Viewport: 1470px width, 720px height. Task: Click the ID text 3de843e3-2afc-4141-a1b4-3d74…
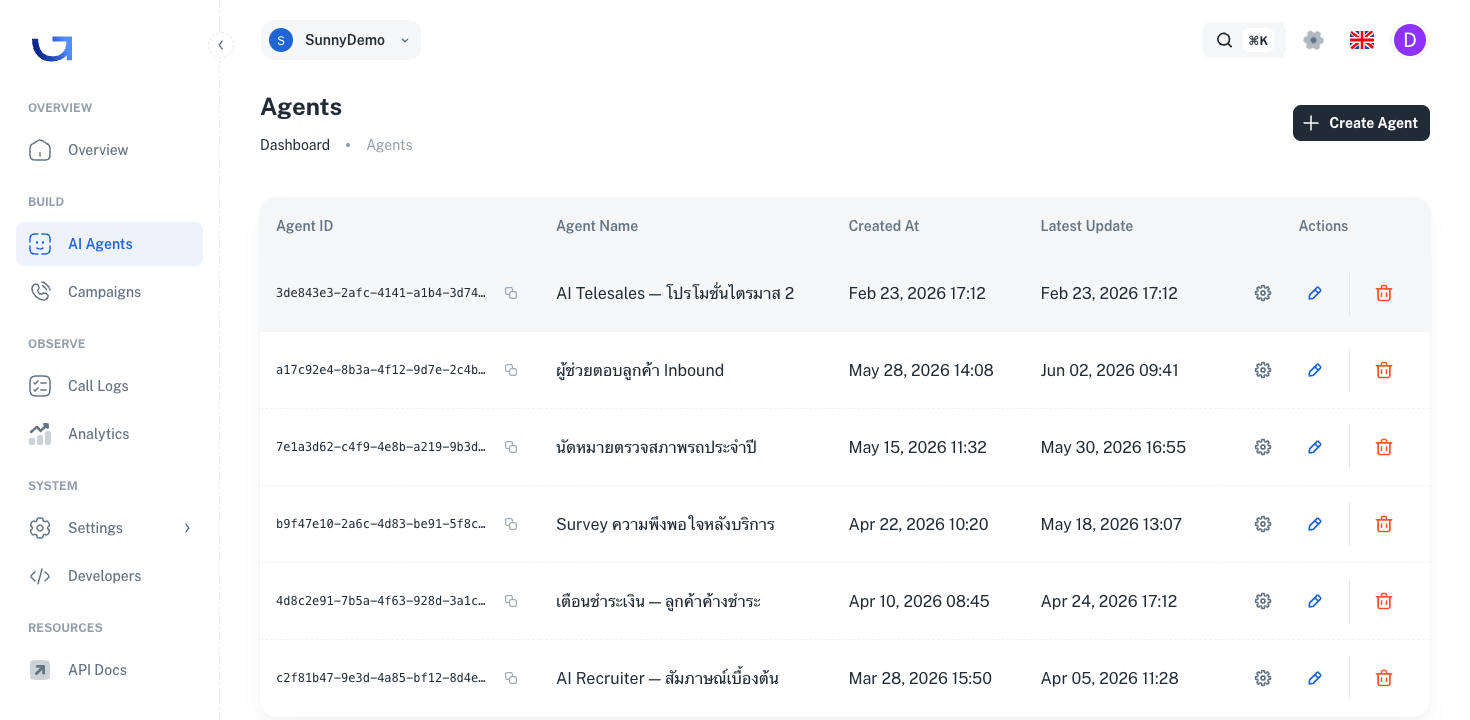[381, 293]
